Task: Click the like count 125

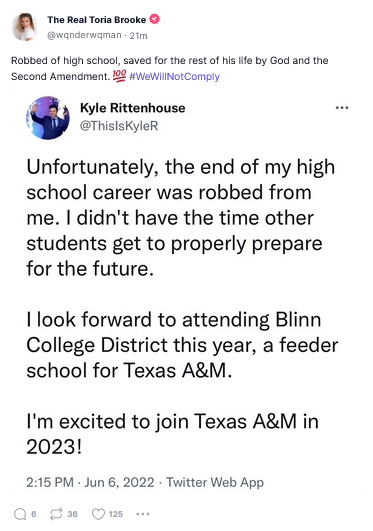Action: point(116,514)
